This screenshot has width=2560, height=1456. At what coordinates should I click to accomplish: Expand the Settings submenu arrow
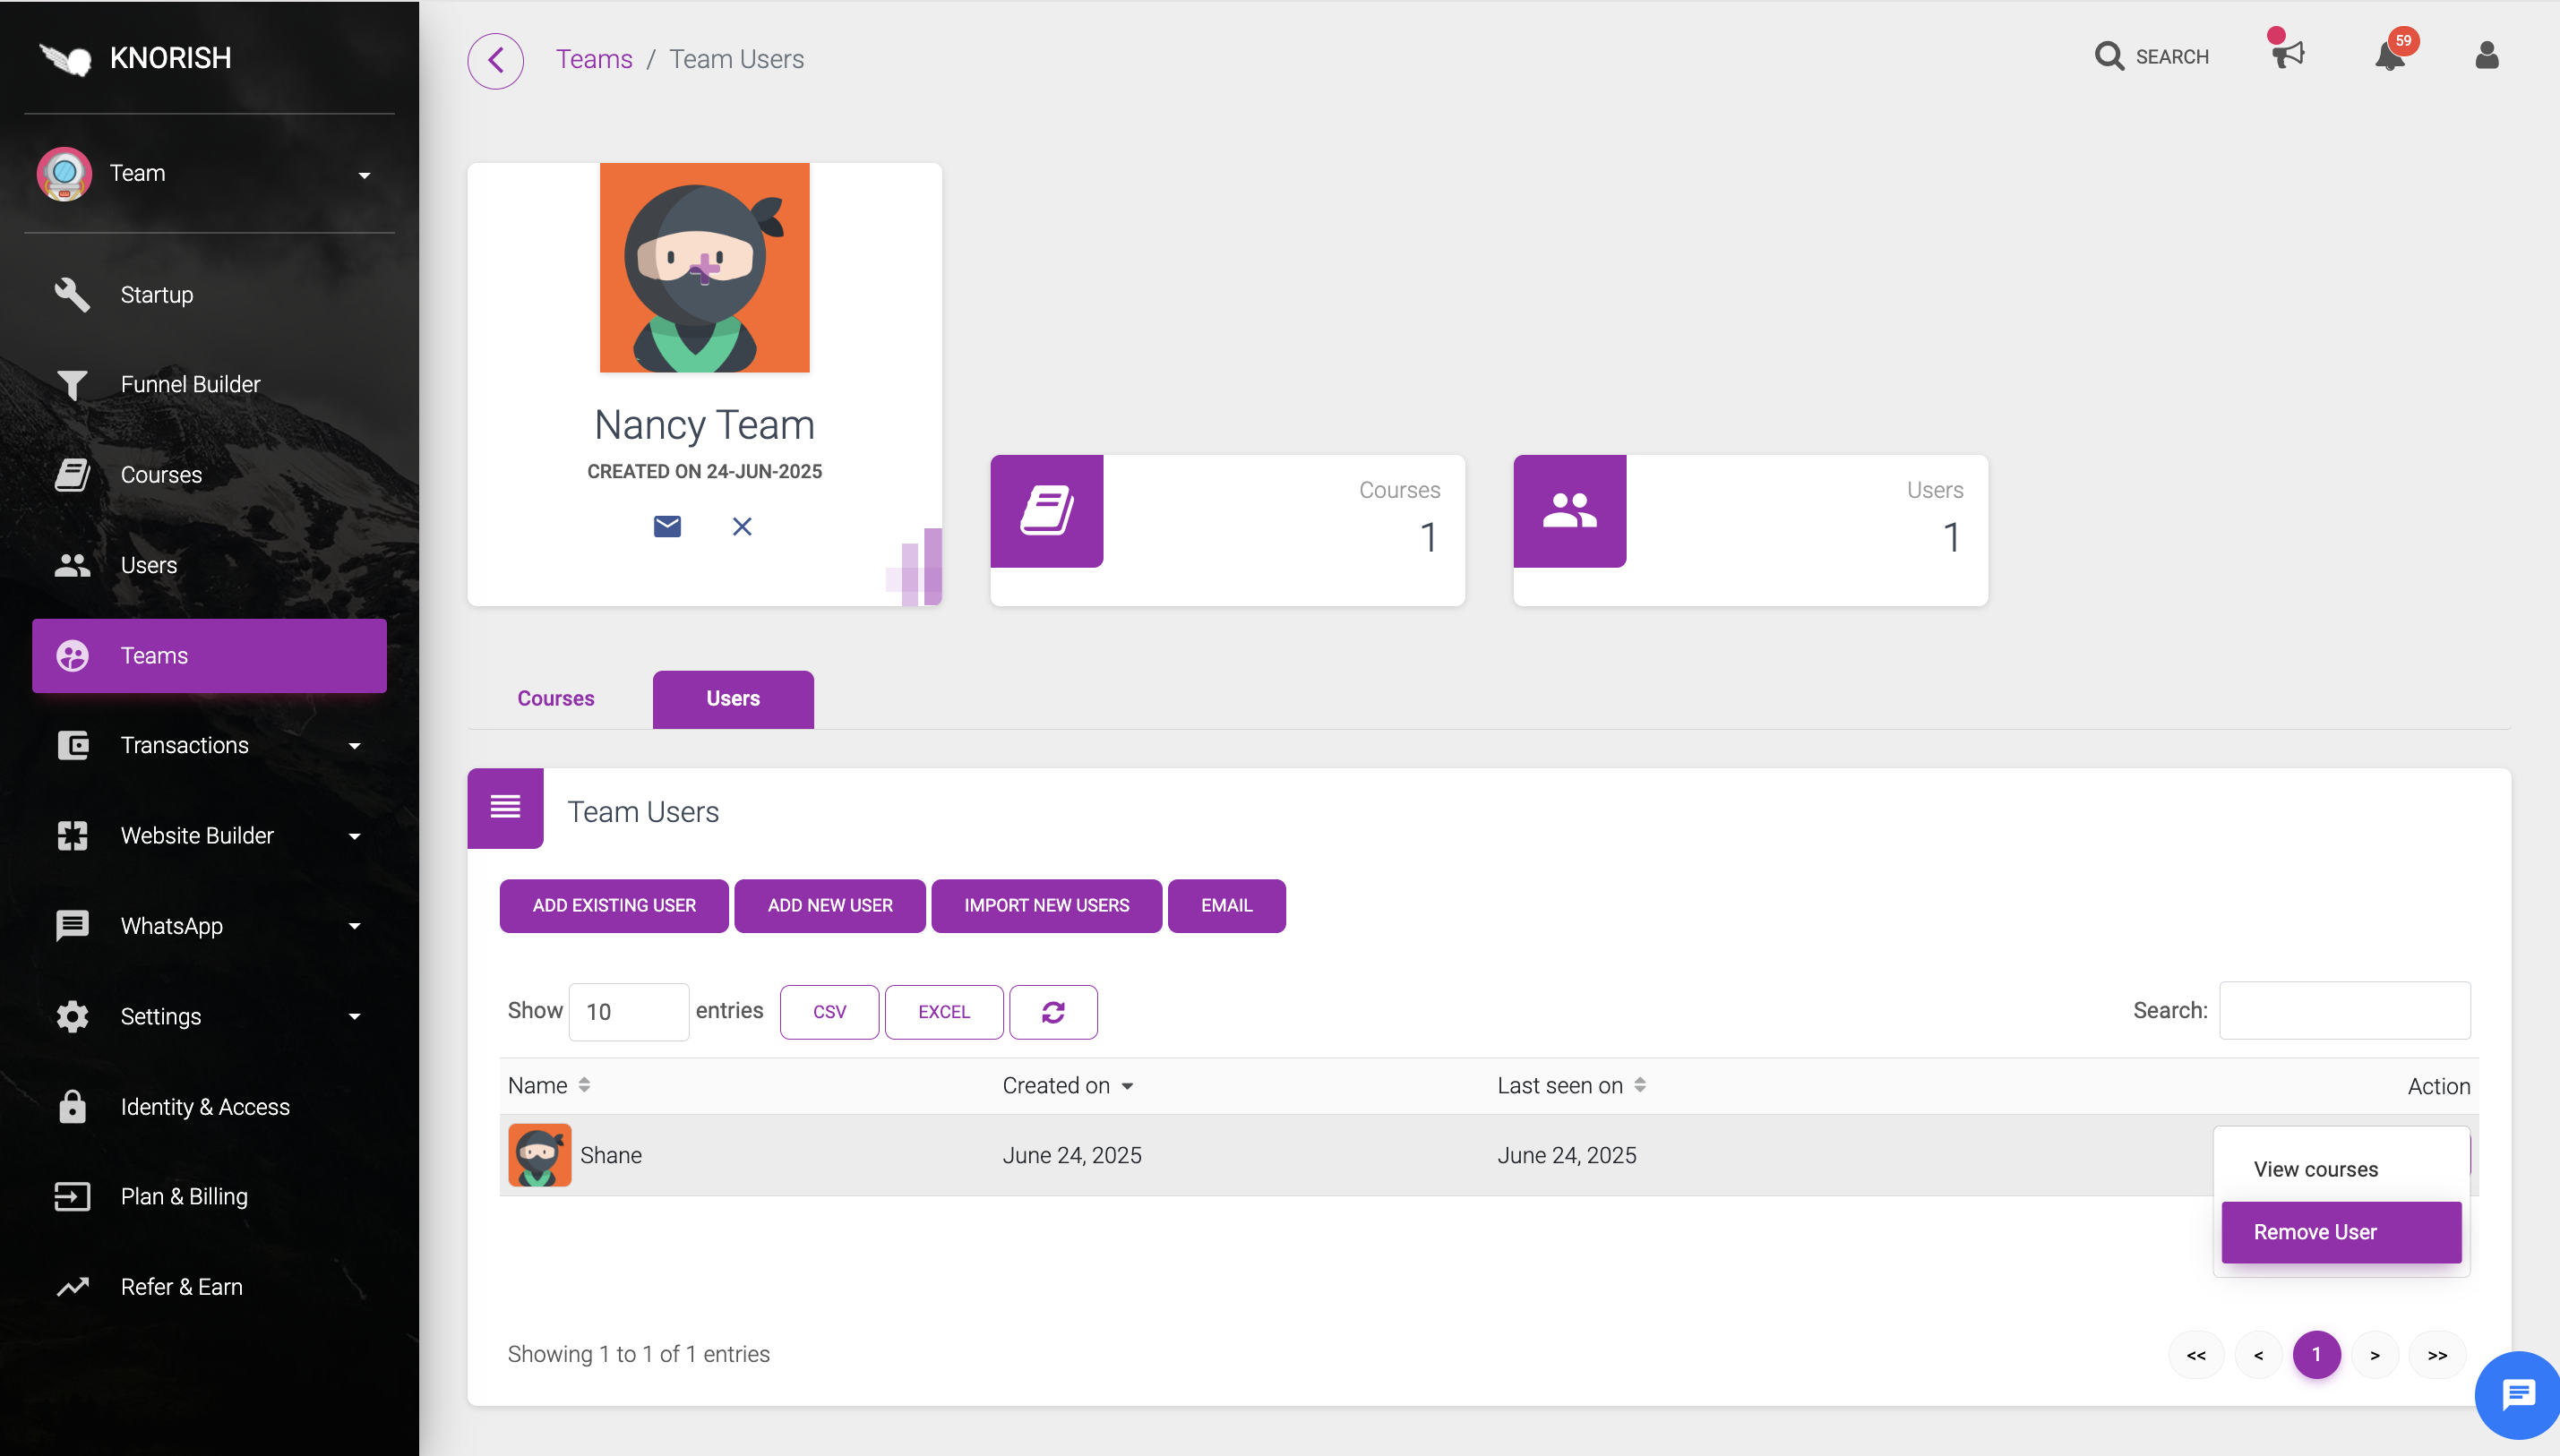pyautogui.click(x=355, y=1017)
